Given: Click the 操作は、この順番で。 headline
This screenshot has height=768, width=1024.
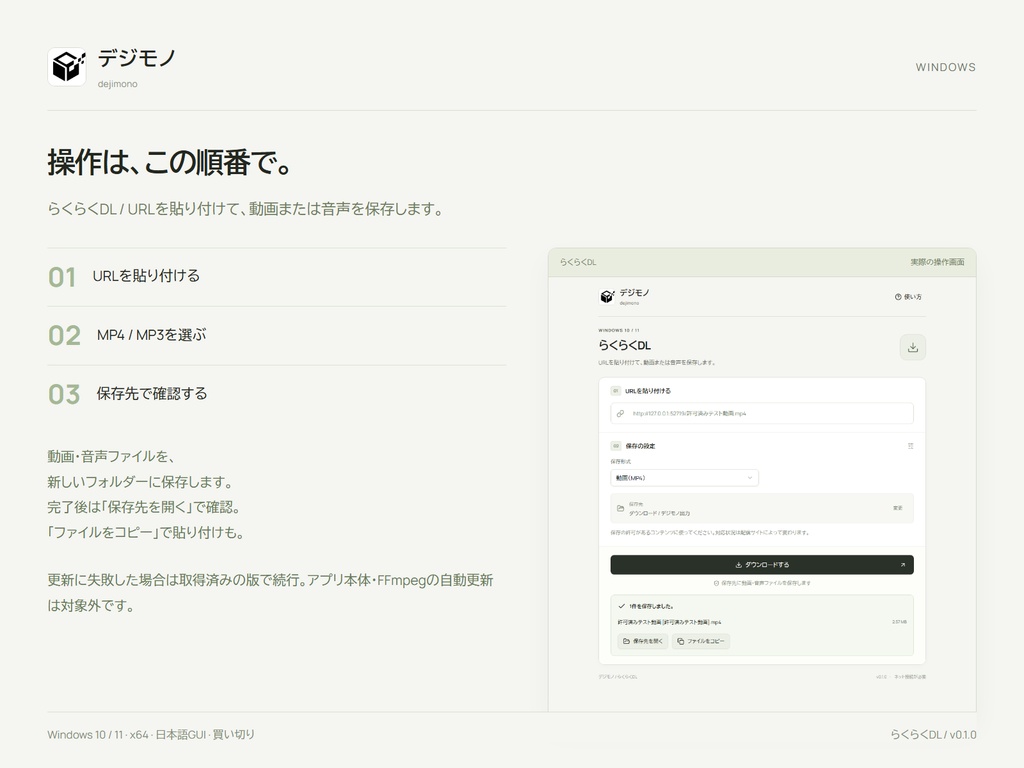Looking at the screenshot, I should click(169, 162).
